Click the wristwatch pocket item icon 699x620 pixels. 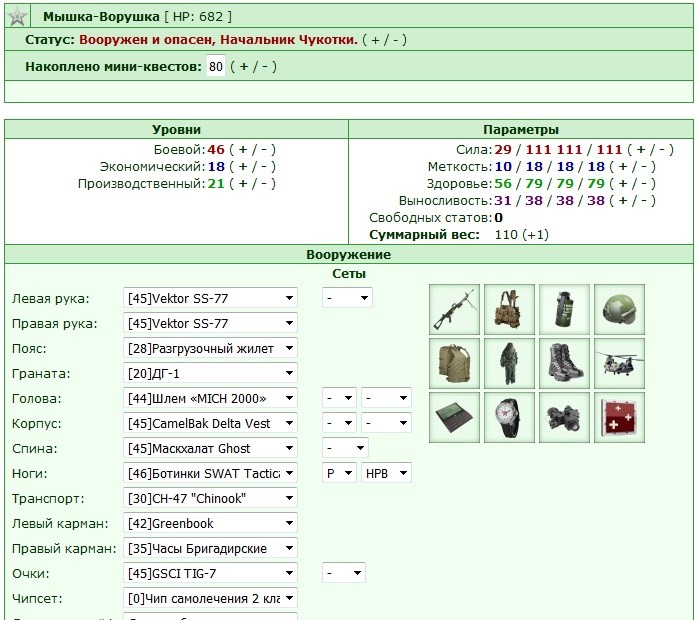[509, 418]
